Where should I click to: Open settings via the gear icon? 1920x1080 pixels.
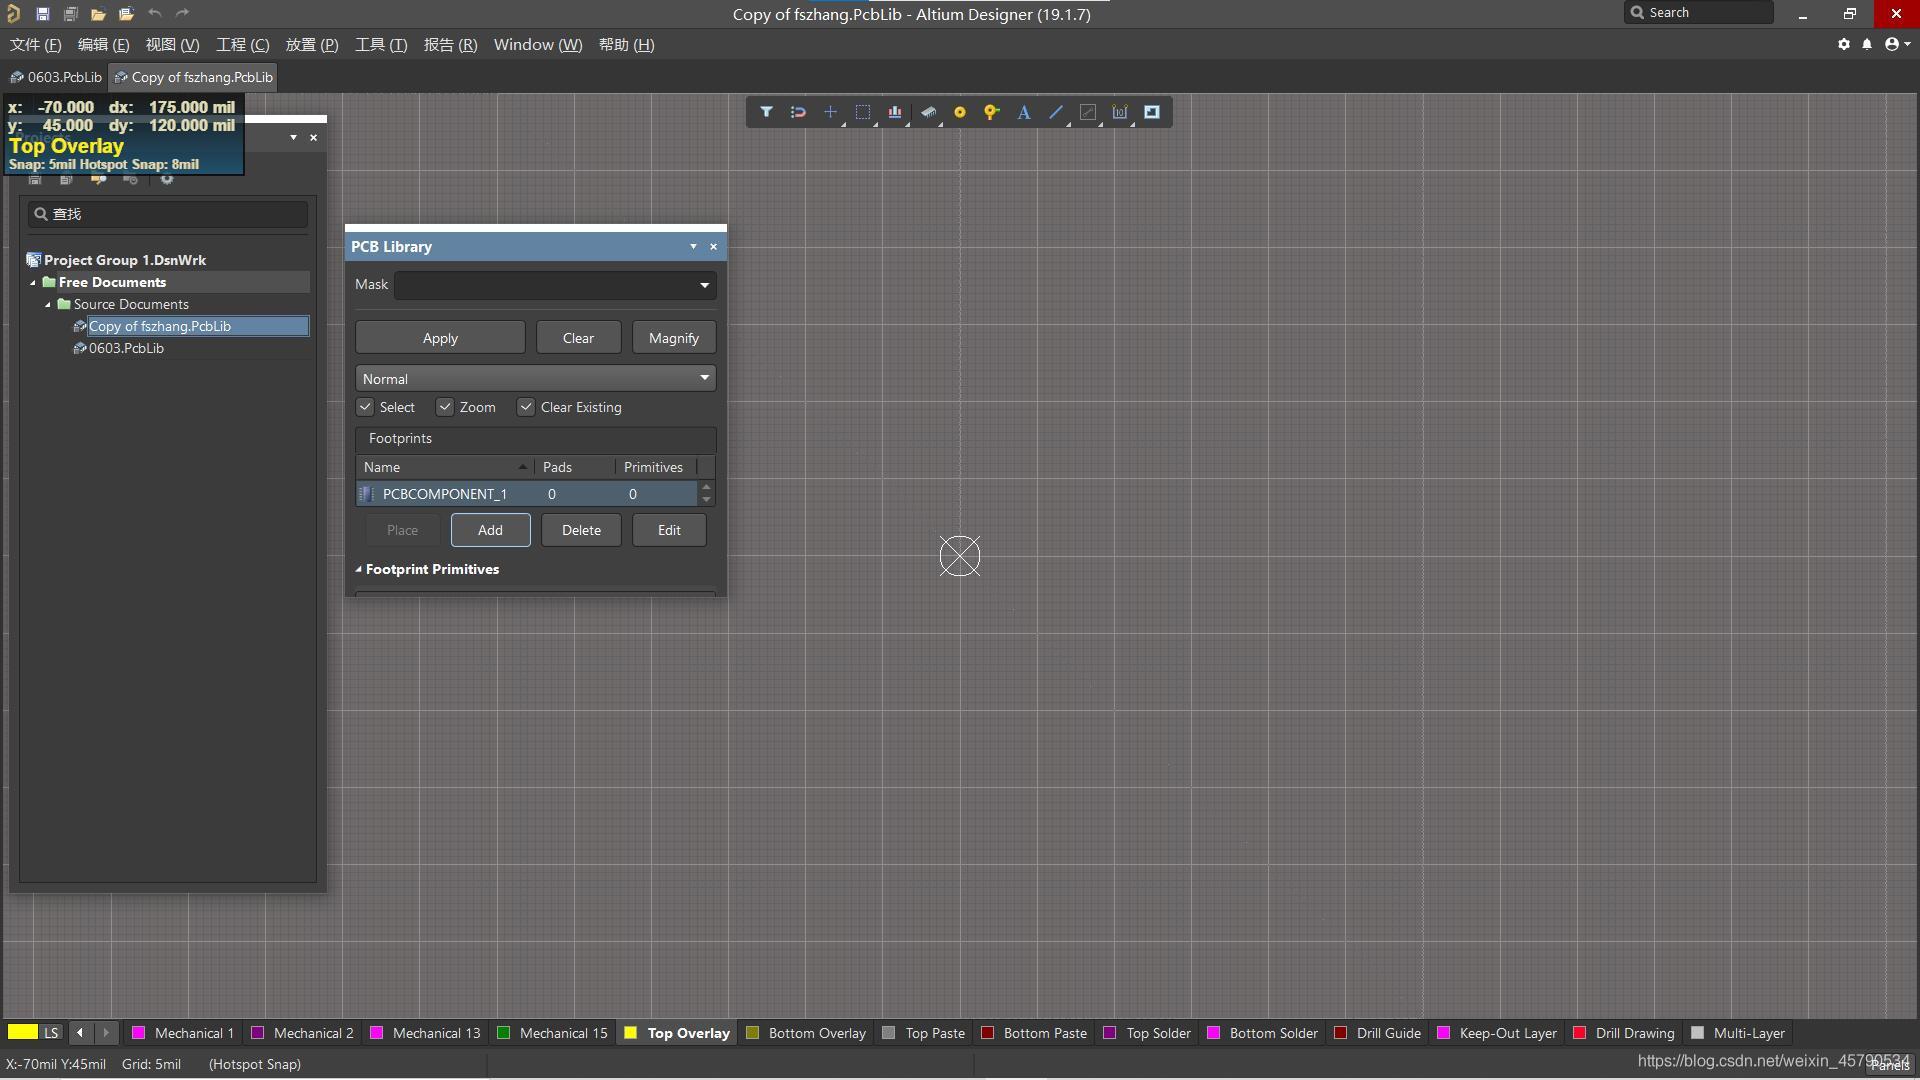[1844, 44]
